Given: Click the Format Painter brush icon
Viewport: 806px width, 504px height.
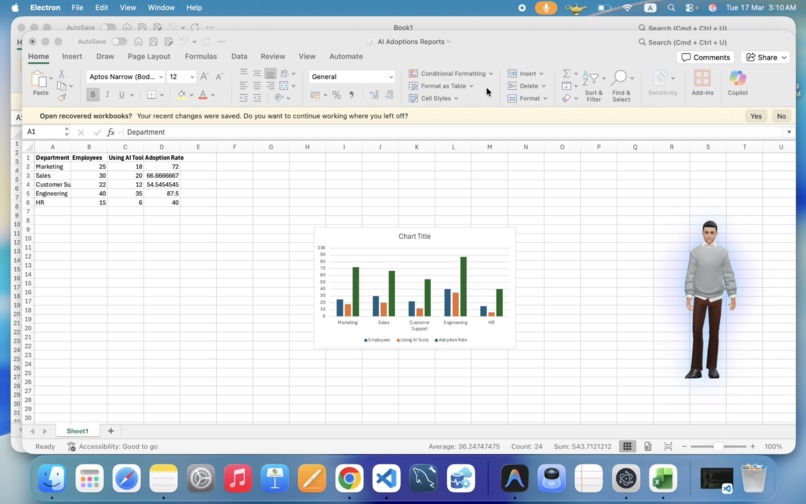Looking at the screenshot, I should 62,97.
